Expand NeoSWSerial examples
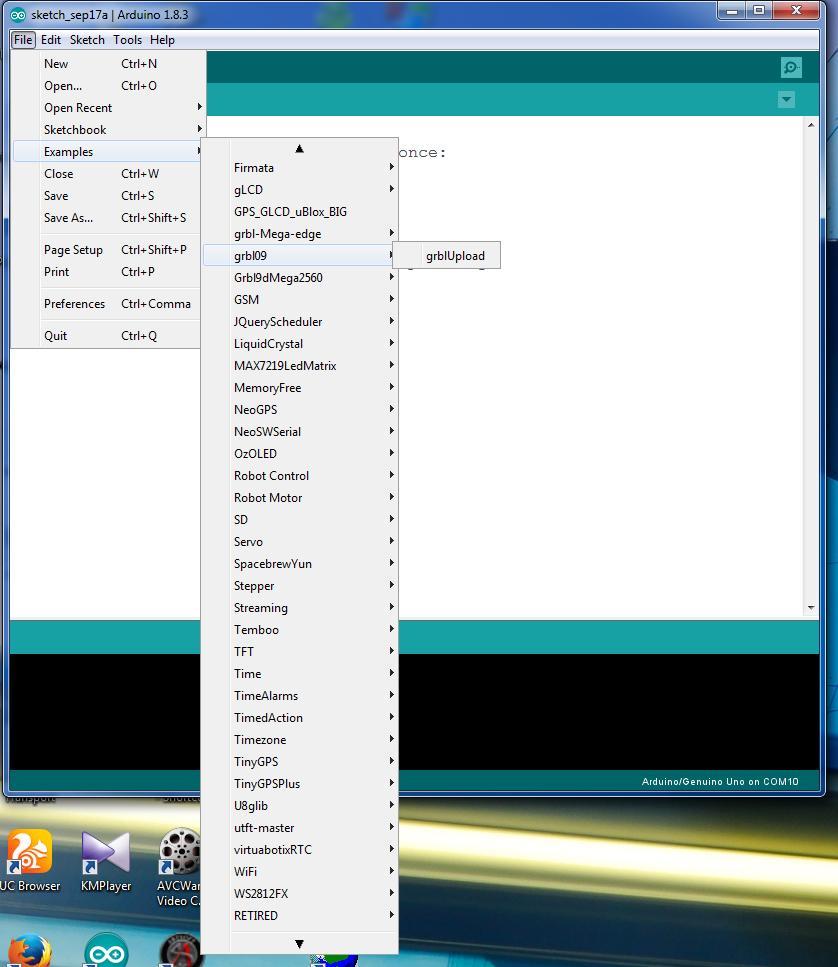Image resolution: width=838 pixels, height=967 pixels. tap(300, 432)
